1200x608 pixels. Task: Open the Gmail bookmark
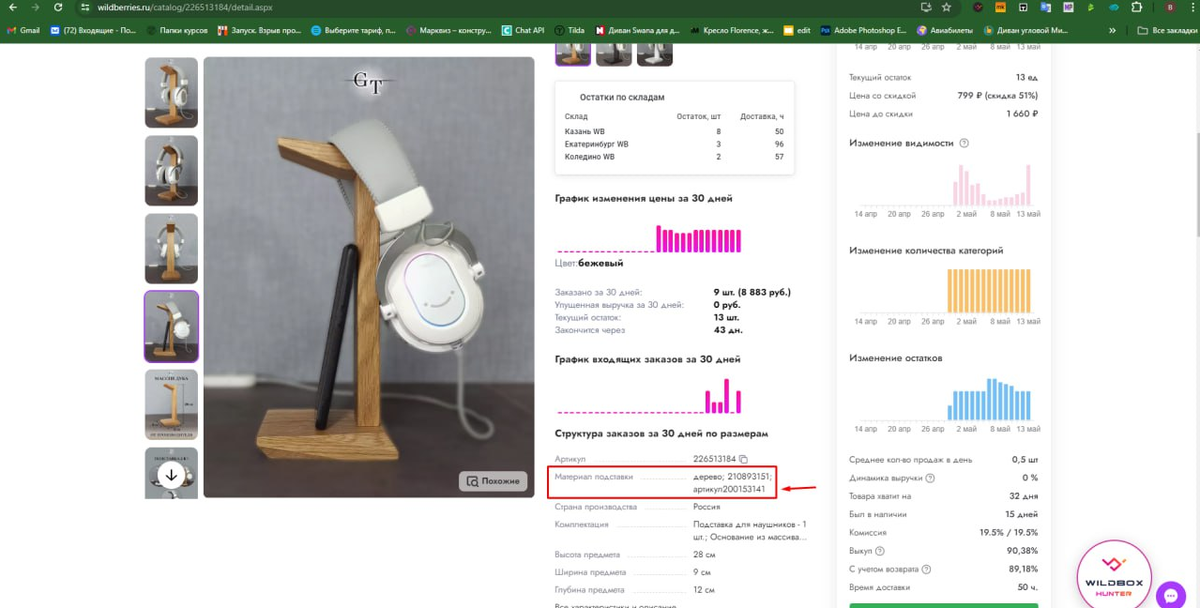[x=23, y=30]
